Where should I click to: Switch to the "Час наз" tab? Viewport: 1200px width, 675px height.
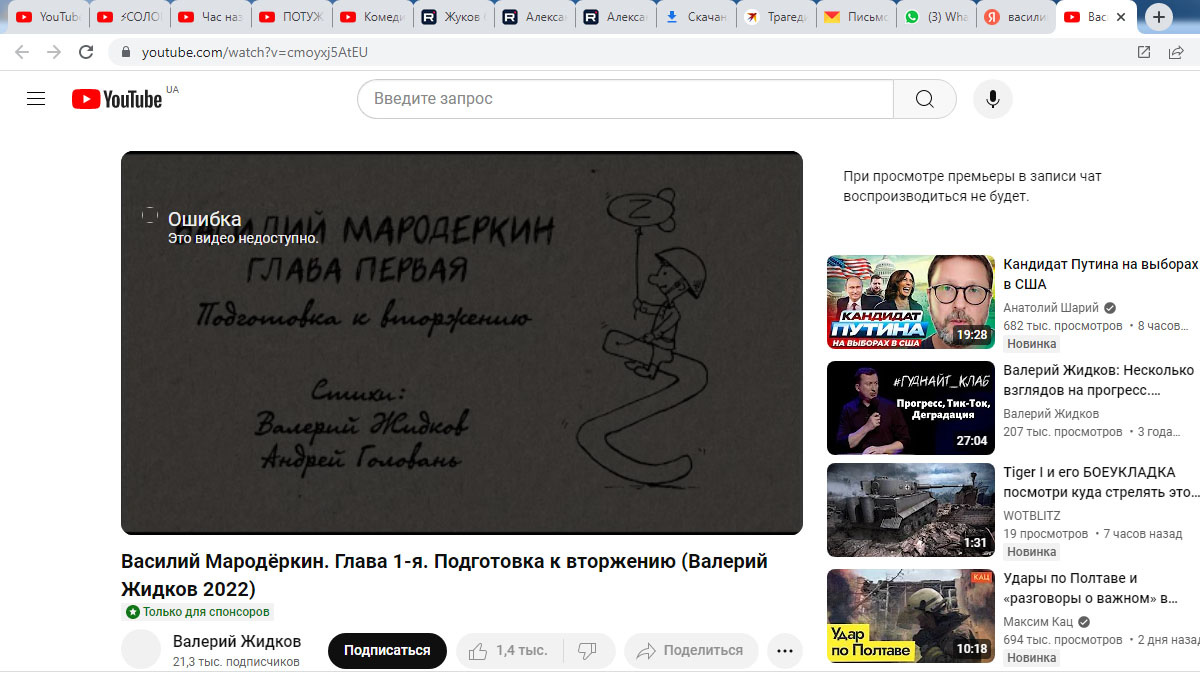click(210, 17)
